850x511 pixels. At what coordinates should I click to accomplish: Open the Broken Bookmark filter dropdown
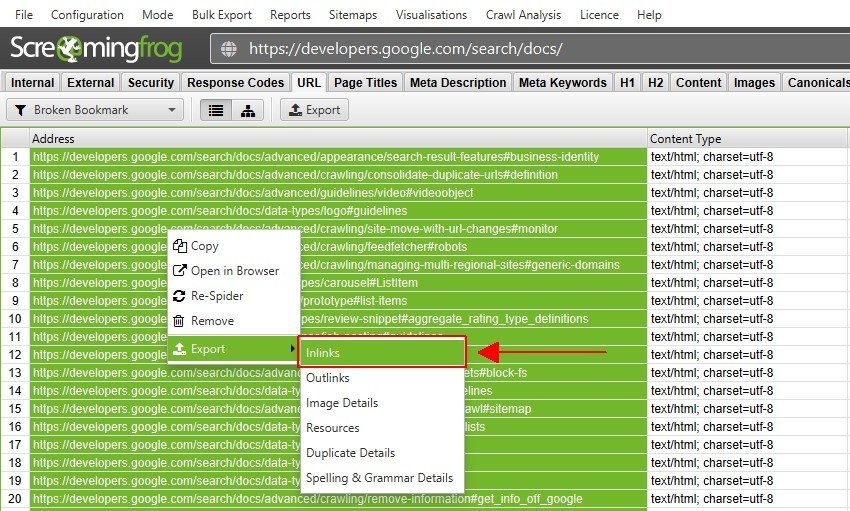coord(95,110)
